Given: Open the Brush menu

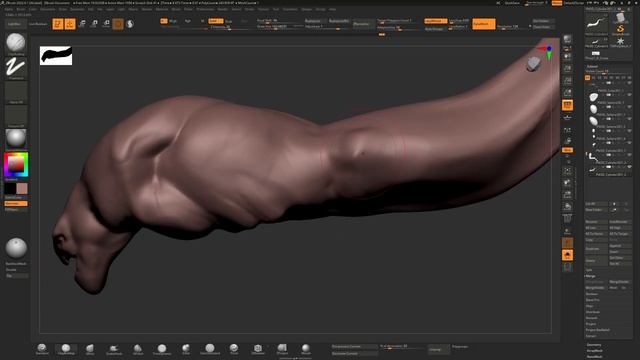Looking at the screenshot, I should coord(20,9).
